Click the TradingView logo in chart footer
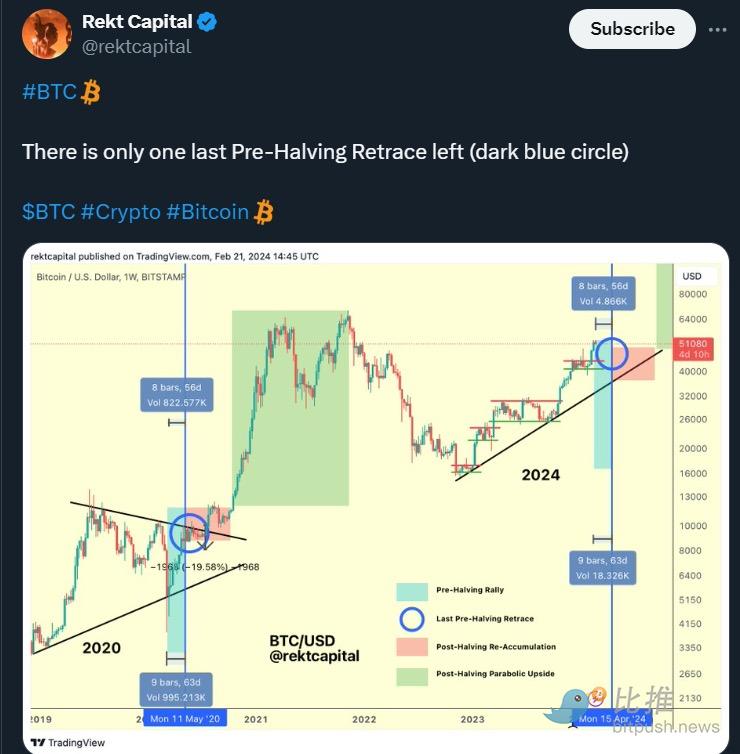This screenshot has width=740, height=754. 67,742
